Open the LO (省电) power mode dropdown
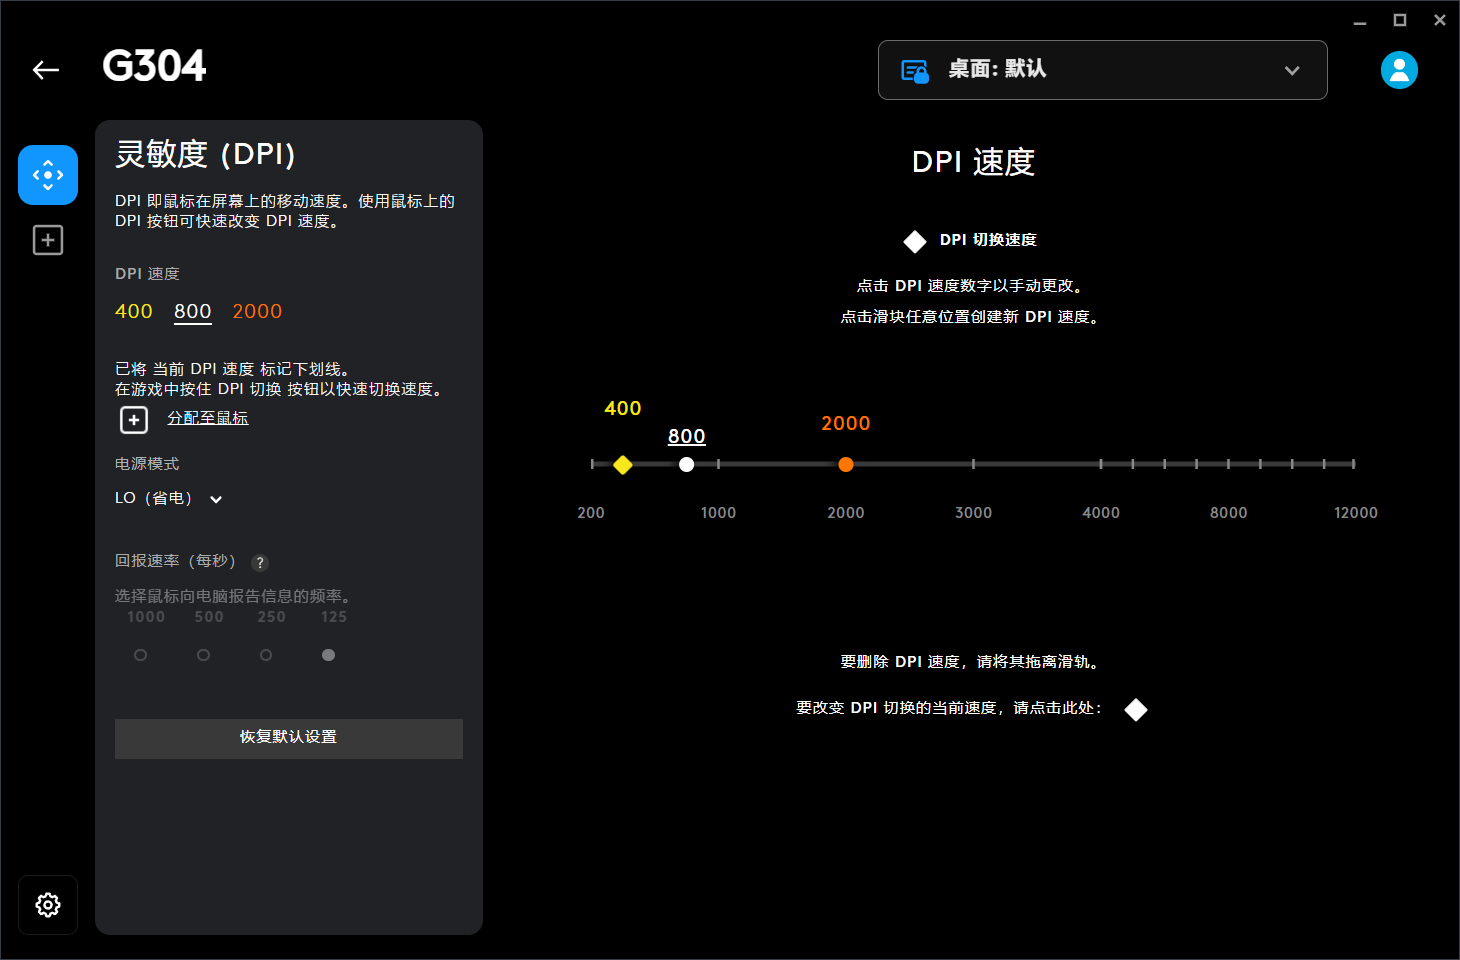1460x960 pixels. (168, 498)
